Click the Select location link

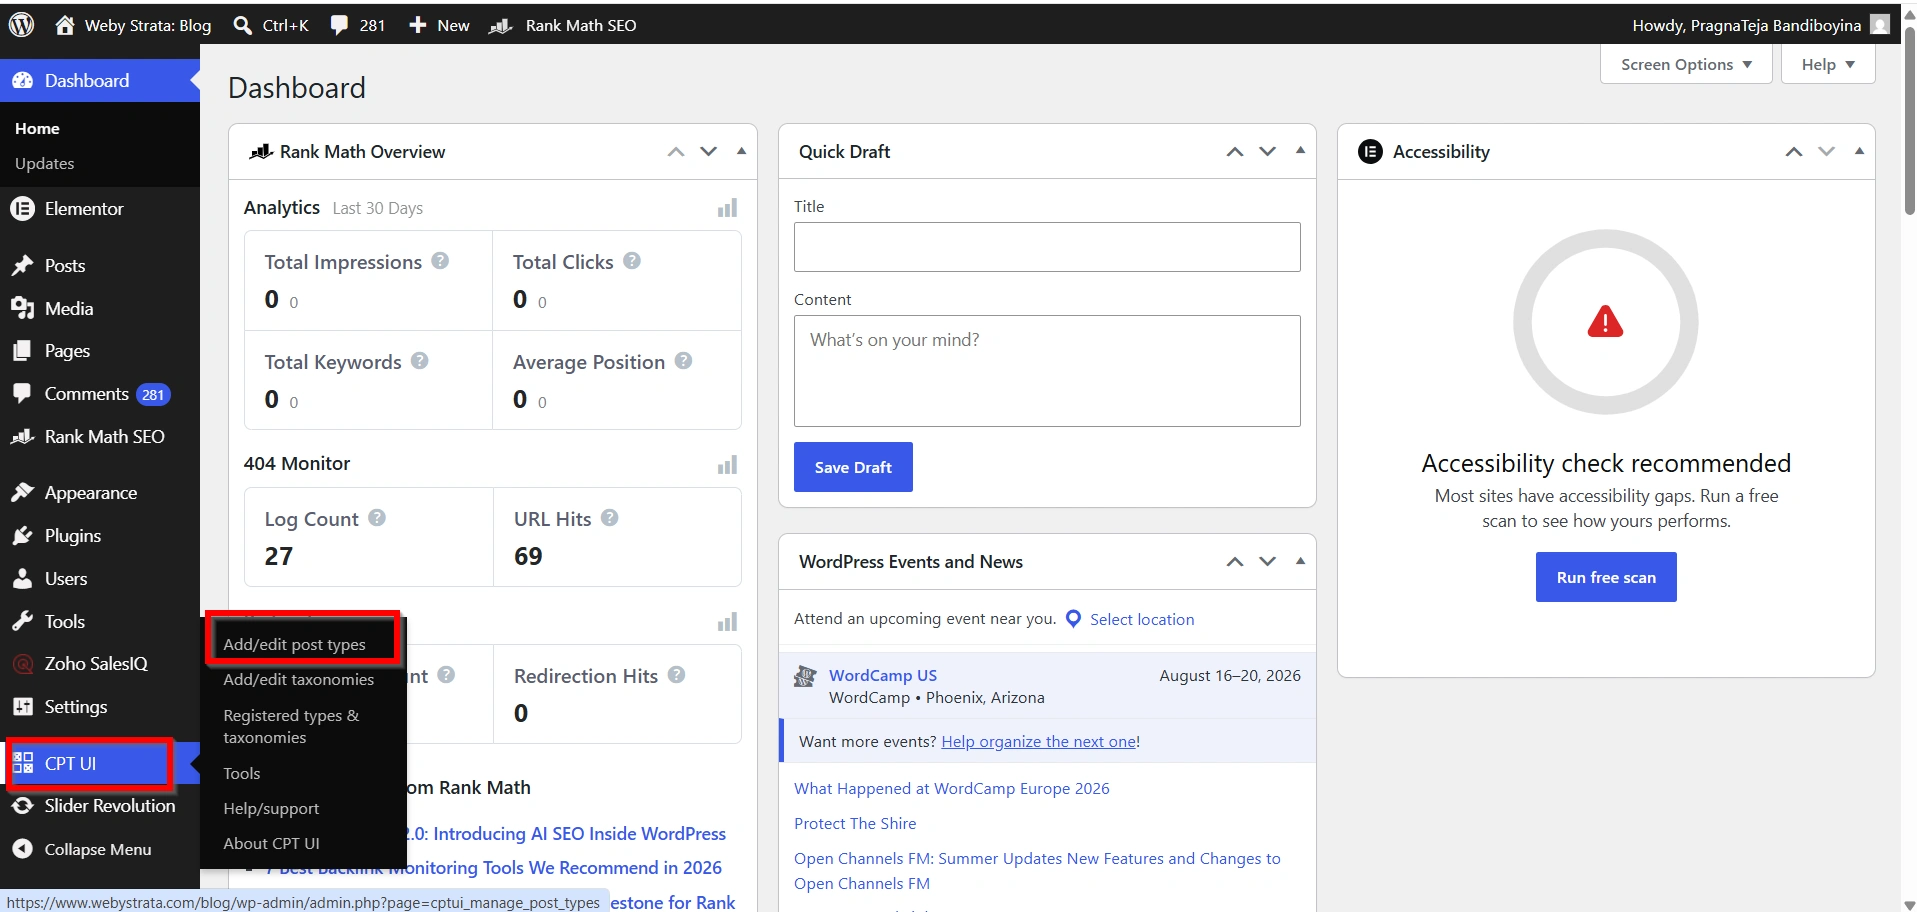tap(1142, 620)
